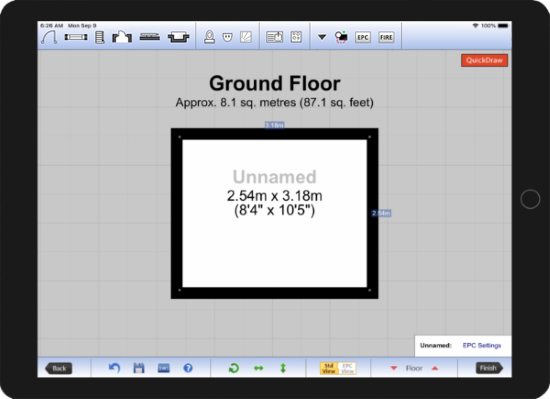
Task: Save the floor plan with disk icon
Action: click(x=139, y=368)
